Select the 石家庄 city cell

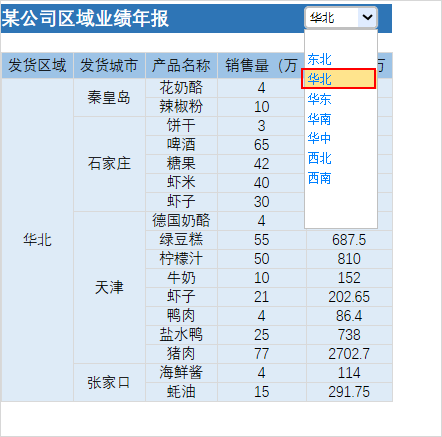click(109, 164)
